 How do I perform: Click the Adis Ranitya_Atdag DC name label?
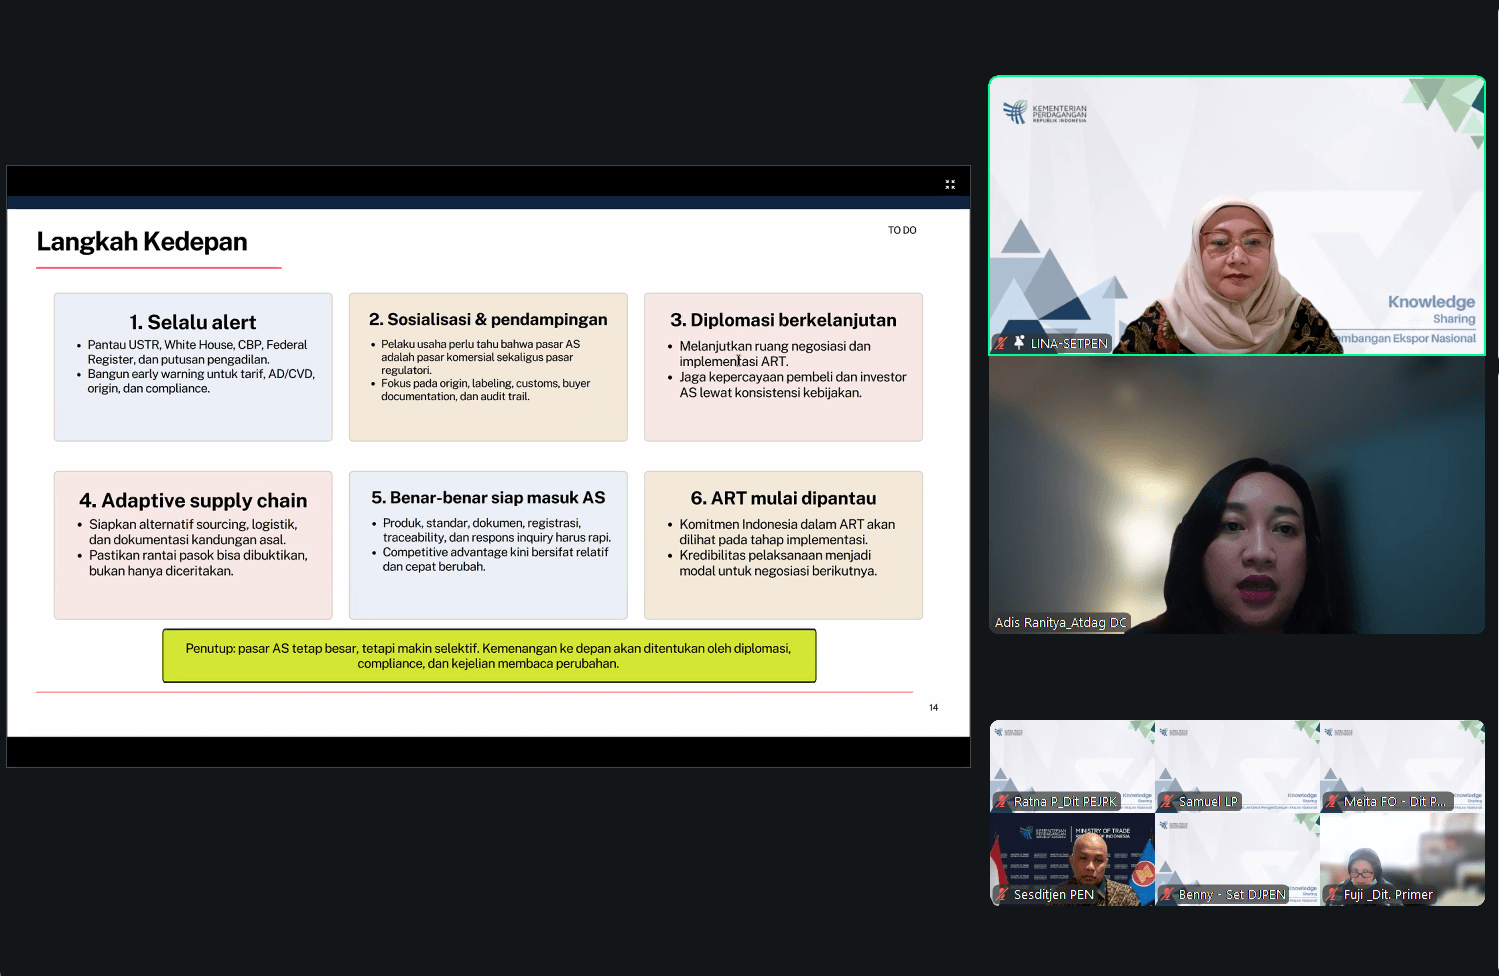point(1060,623)
